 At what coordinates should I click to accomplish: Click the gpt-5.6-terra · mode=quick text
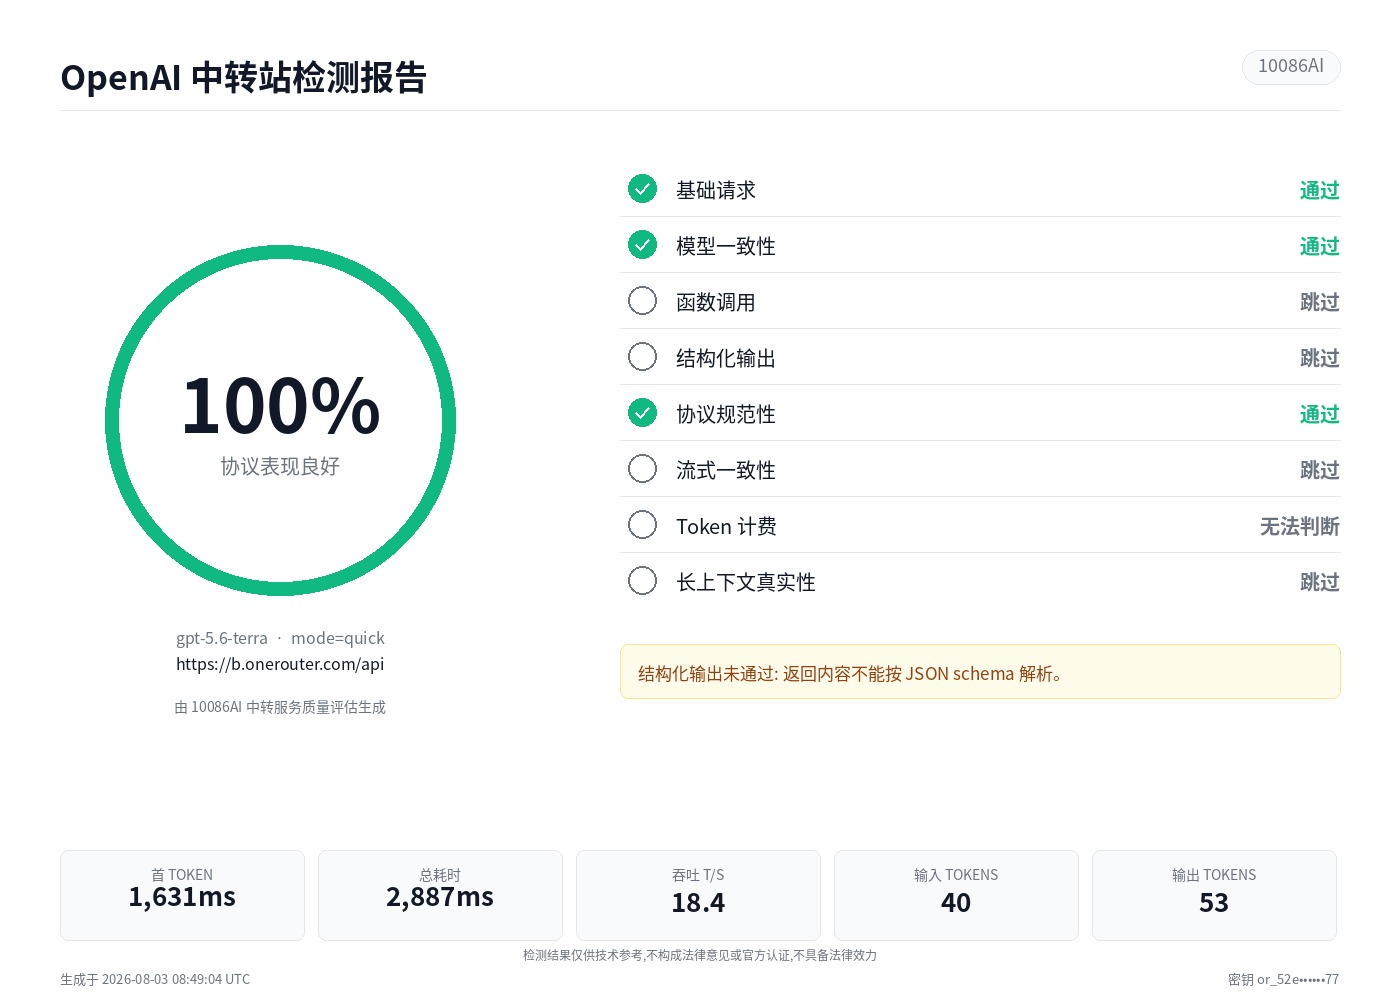tap(280, 638)
